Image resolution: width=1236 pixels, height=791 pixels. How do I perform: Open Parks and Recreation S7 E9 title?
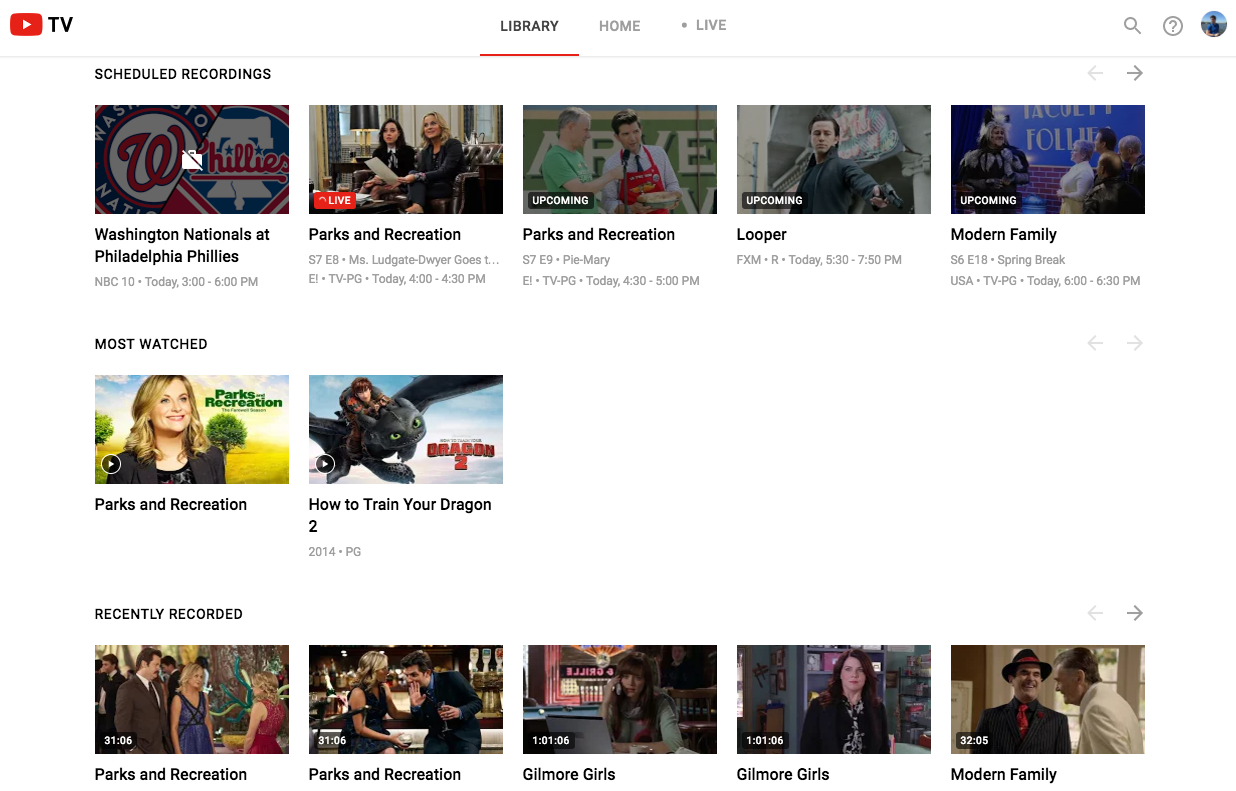tap(599, 234)
